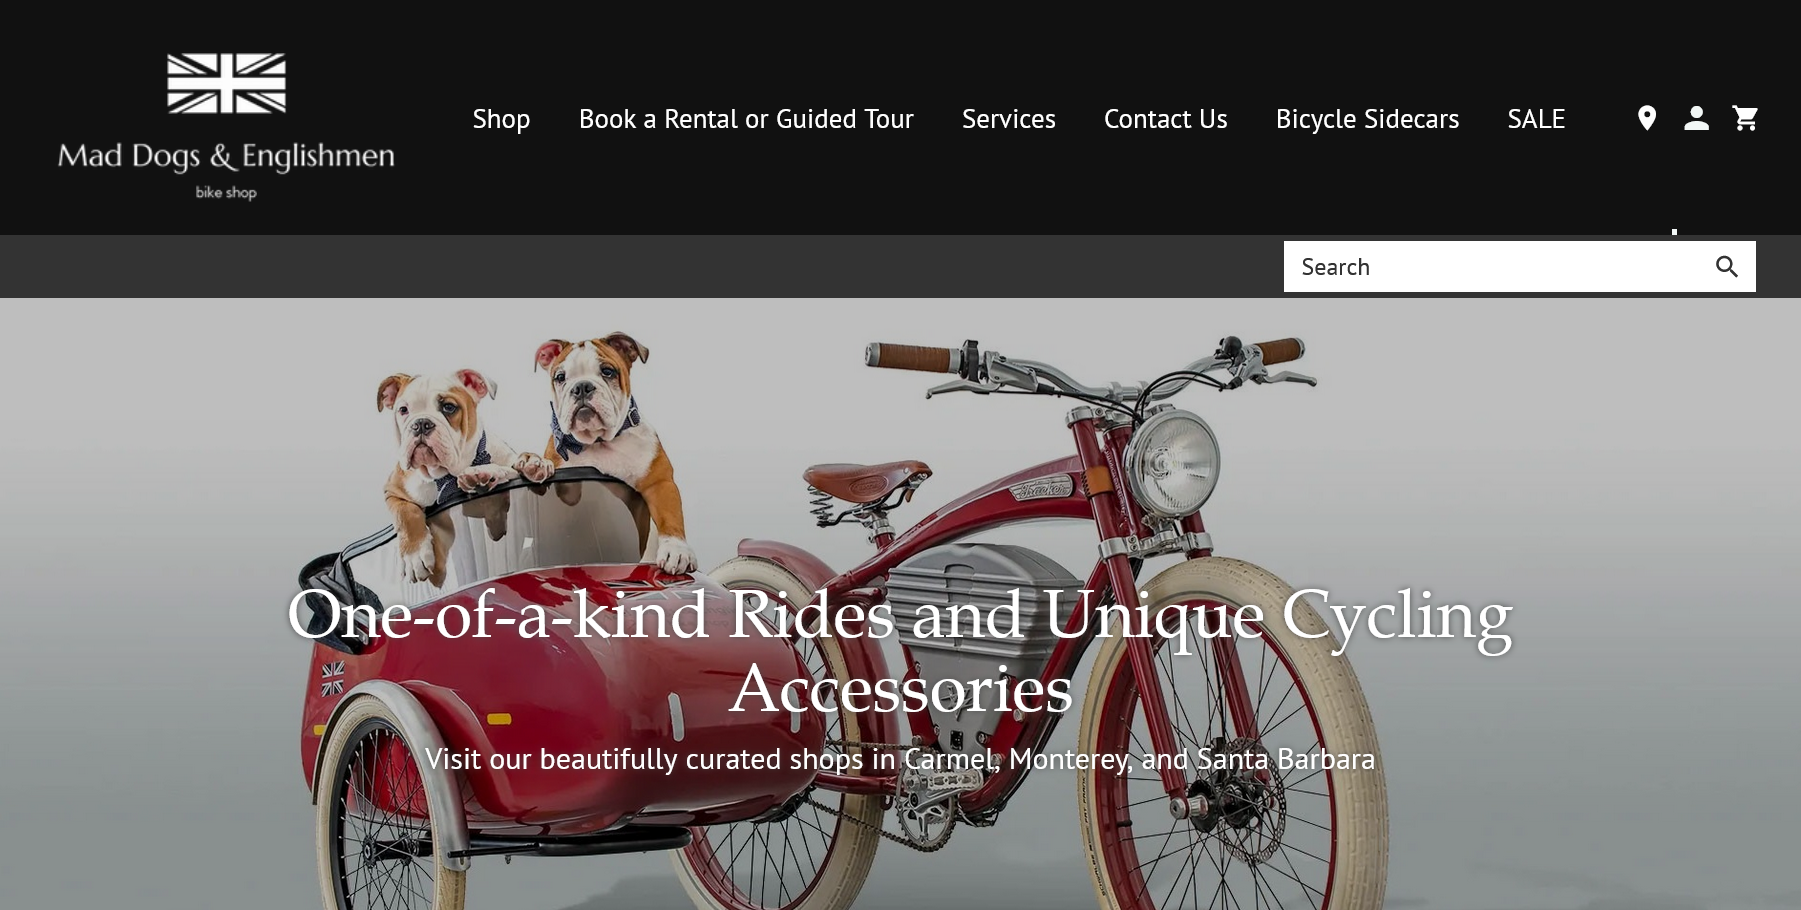Image resolution: width=1801 pixels, height=910 pixels.
Task: Click the search magnifier icon
Action: 1727,266
